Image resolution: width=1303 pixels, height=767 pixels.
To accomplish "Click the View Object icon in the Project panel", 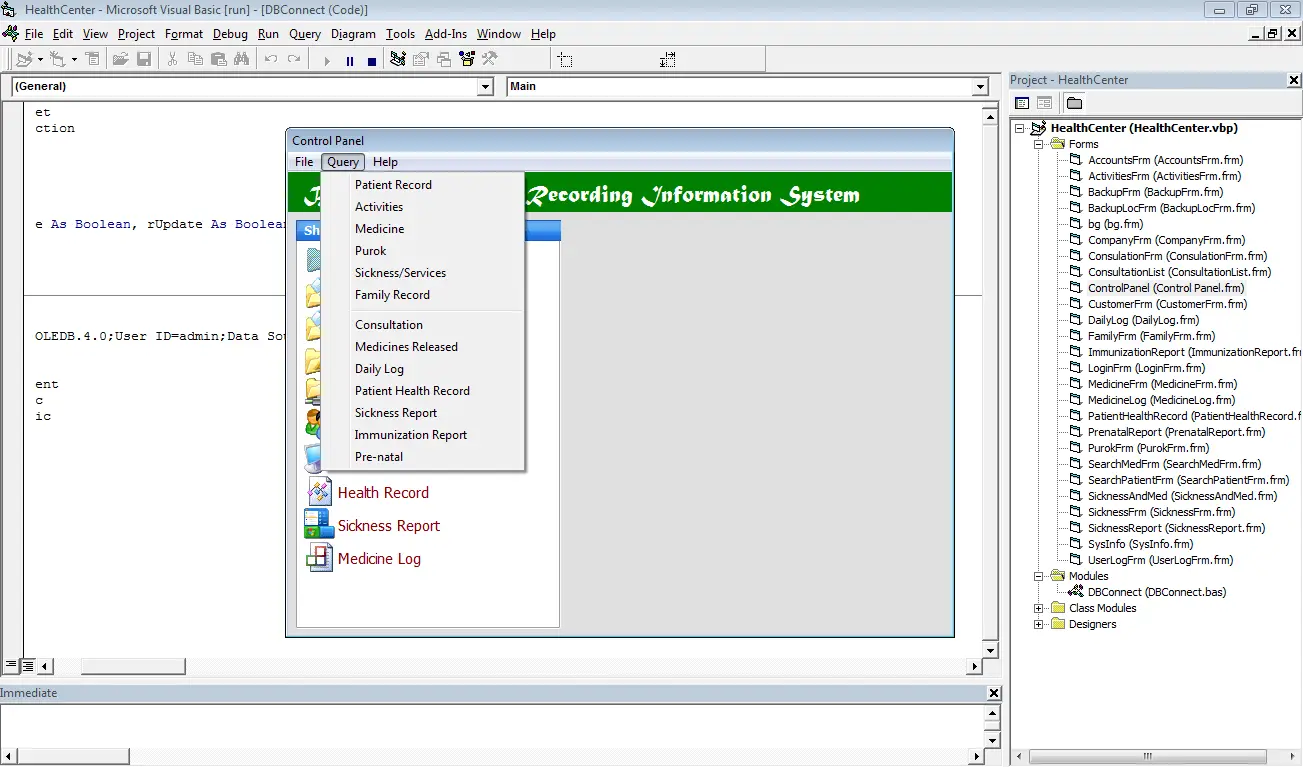I will point(1044,103).
